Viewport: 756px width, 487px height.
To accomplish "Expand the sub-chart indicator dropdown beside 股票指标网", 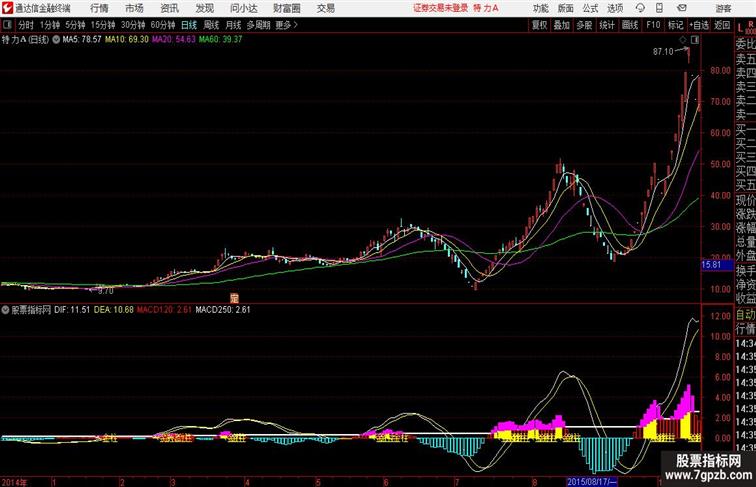I will [x=5, y=310].
